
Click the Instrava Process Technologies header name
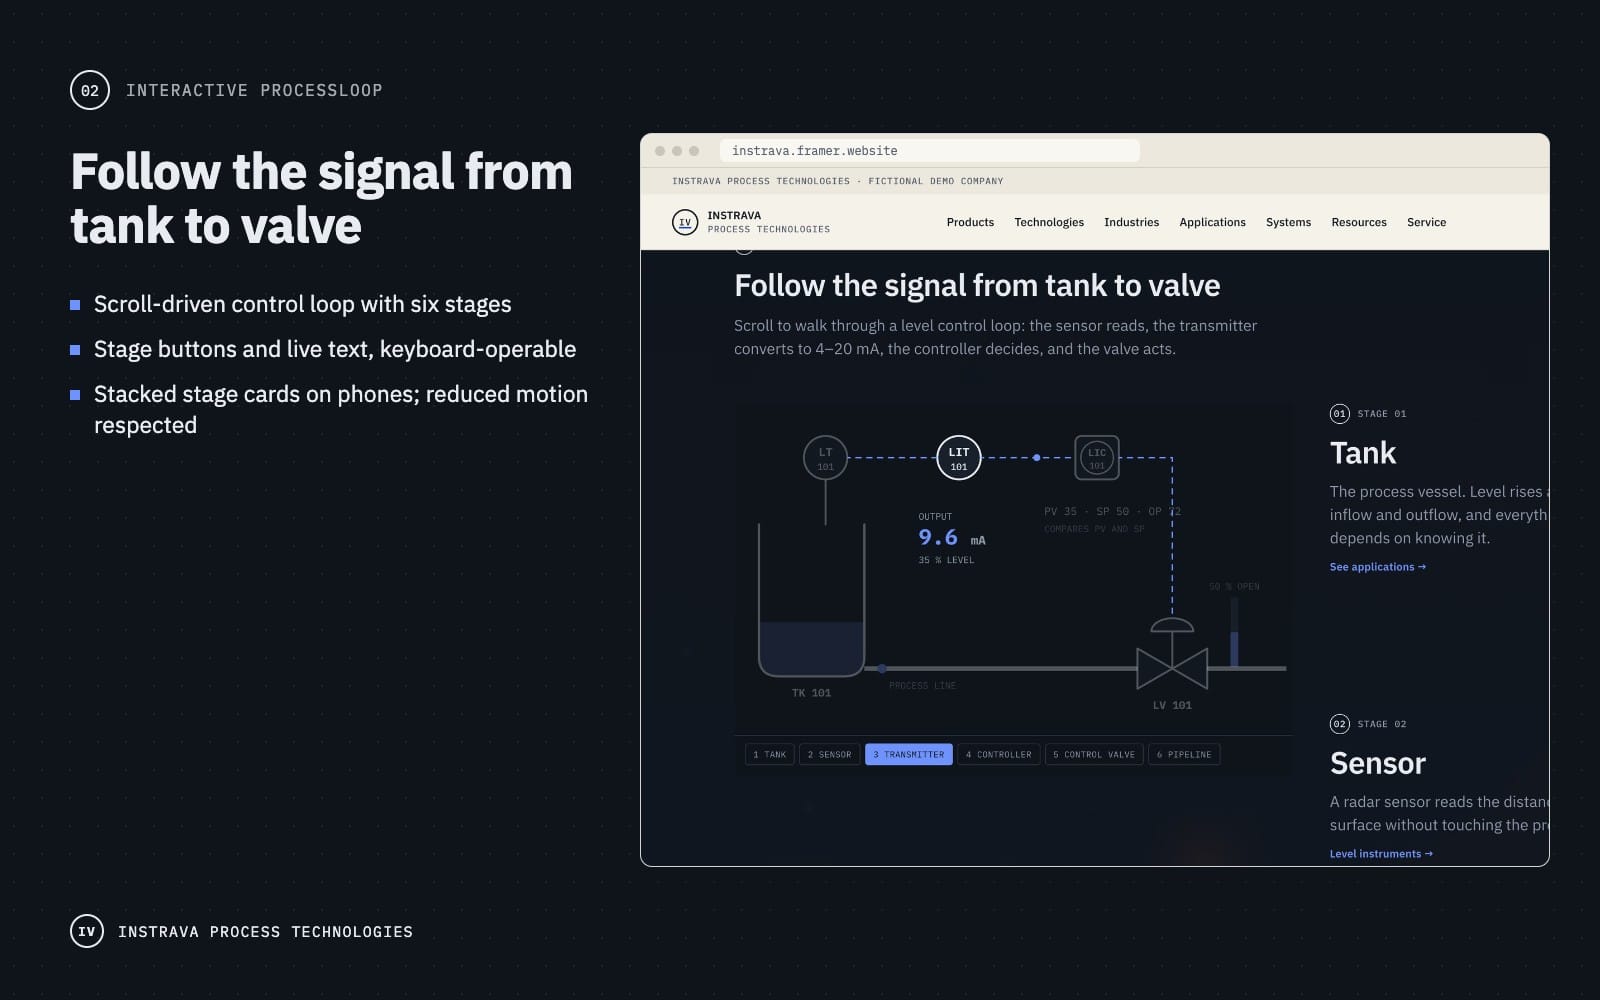[x=768, y=222]
